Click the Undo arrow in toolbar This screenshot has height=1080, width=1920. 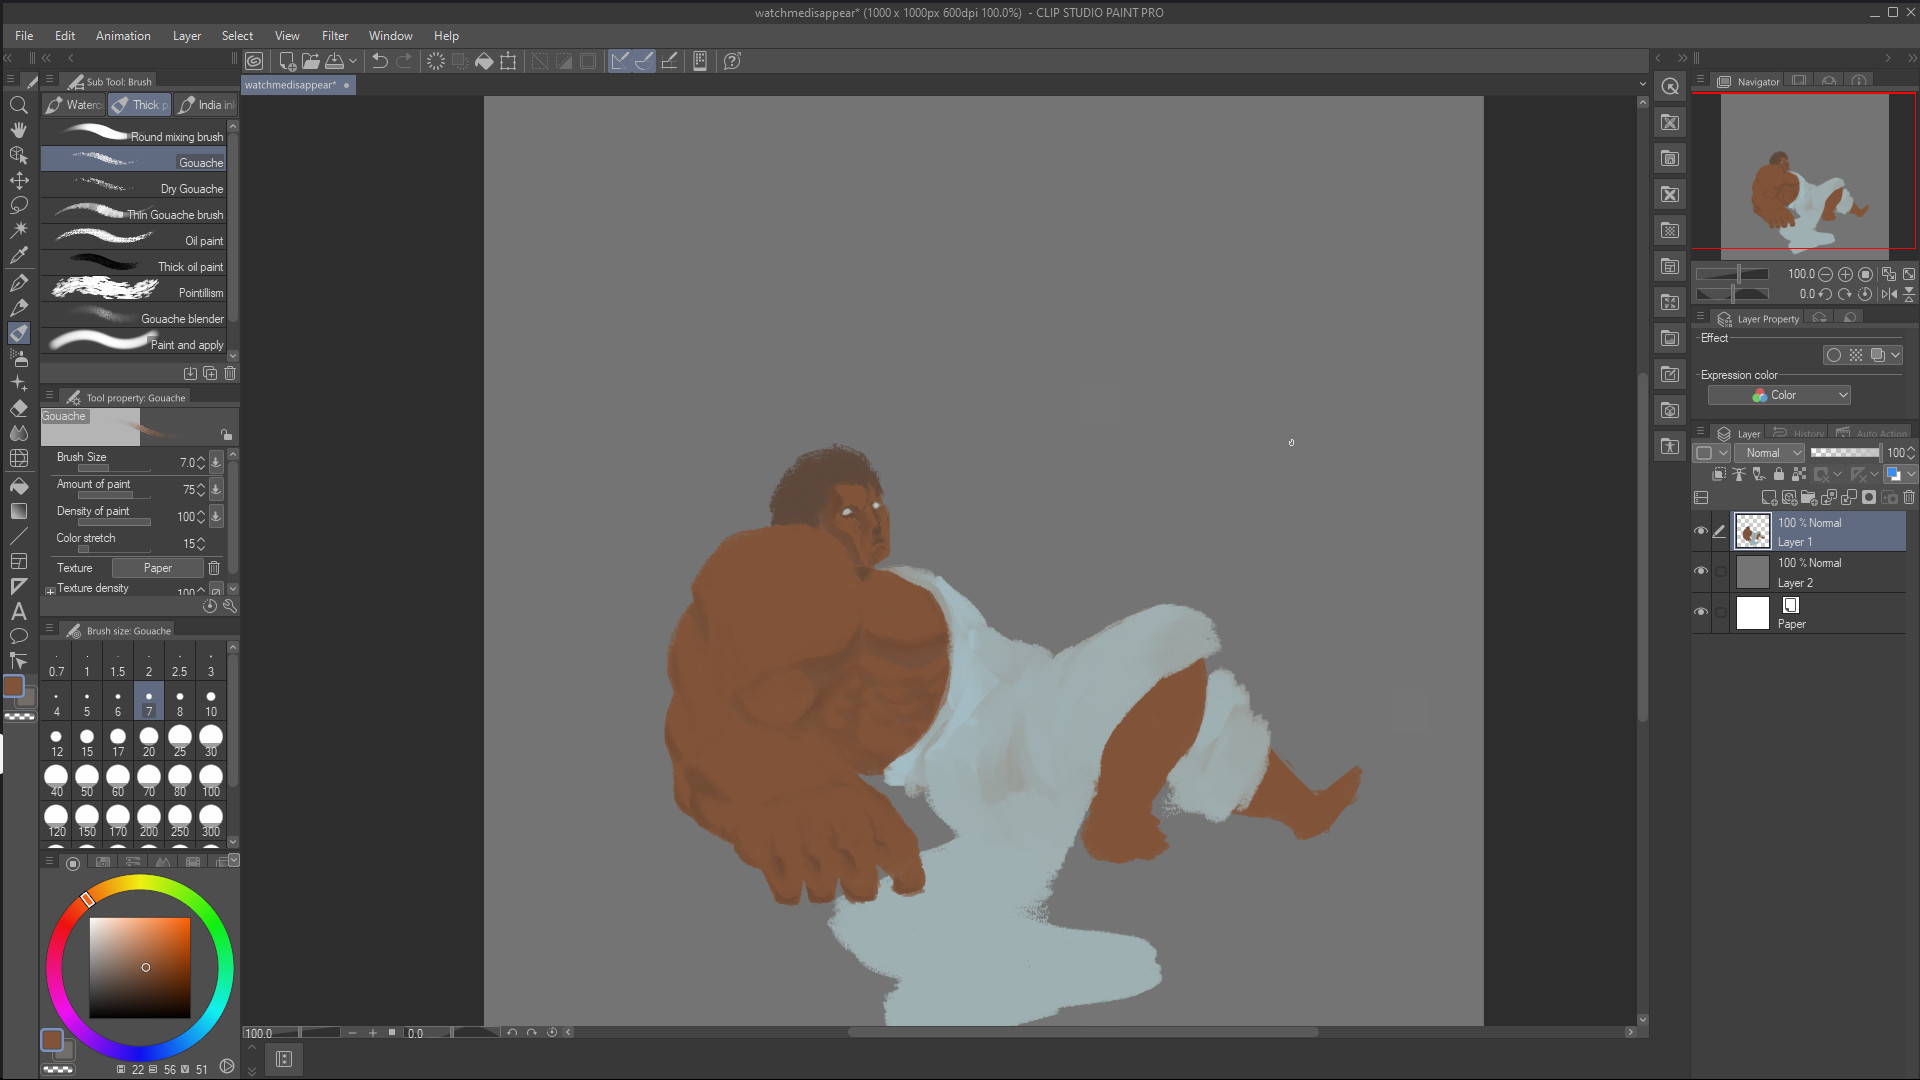pos(380,61)
